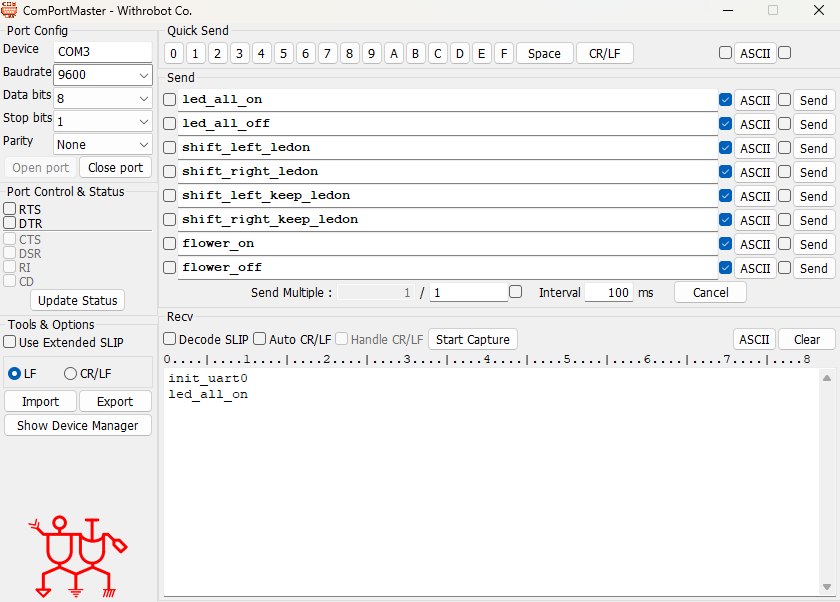Click ASCII button in shift_right_keep_ledon row
840x602 pixels.
pos(755,221)
